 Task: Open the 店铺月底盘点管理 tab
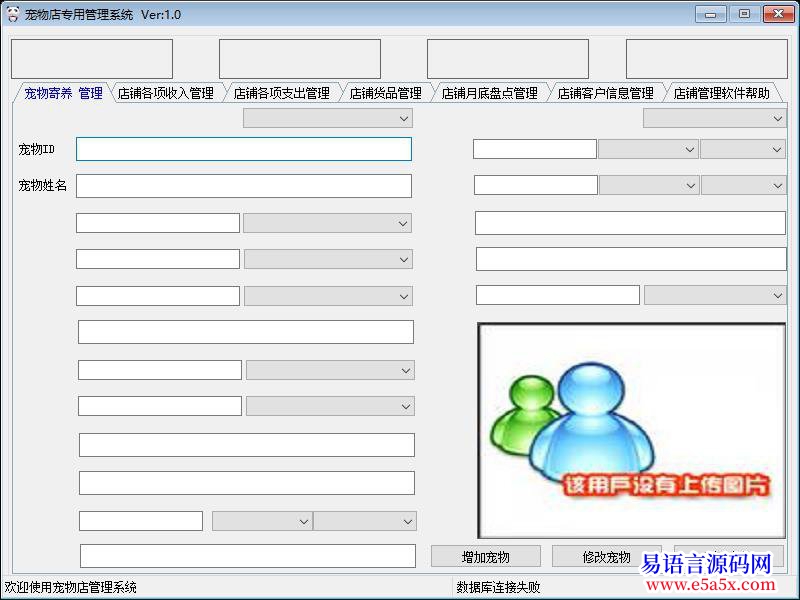(489, 93)
